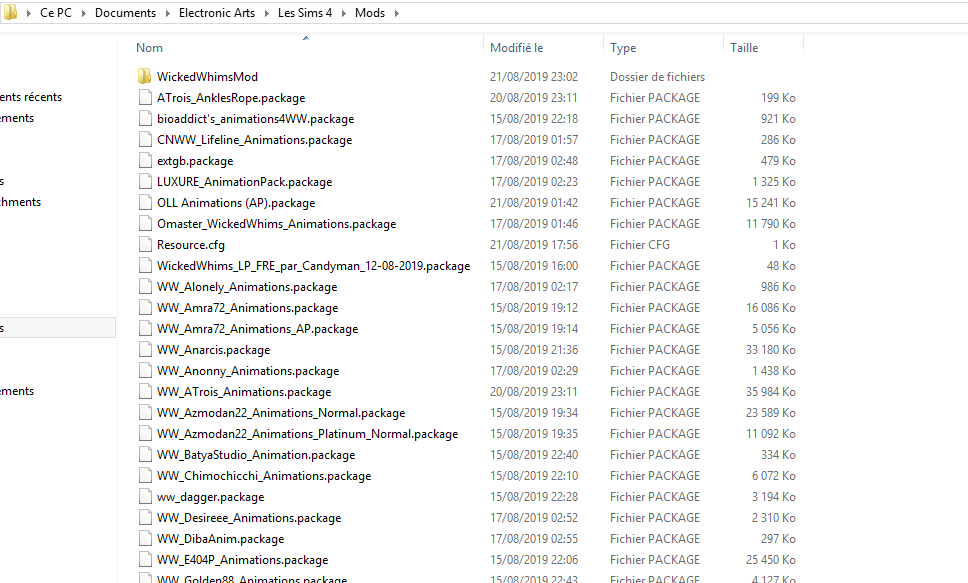Select WW_Azmodan22_Animations_Normal.package file
968x583 pixels.
click(x=281, y=413)
